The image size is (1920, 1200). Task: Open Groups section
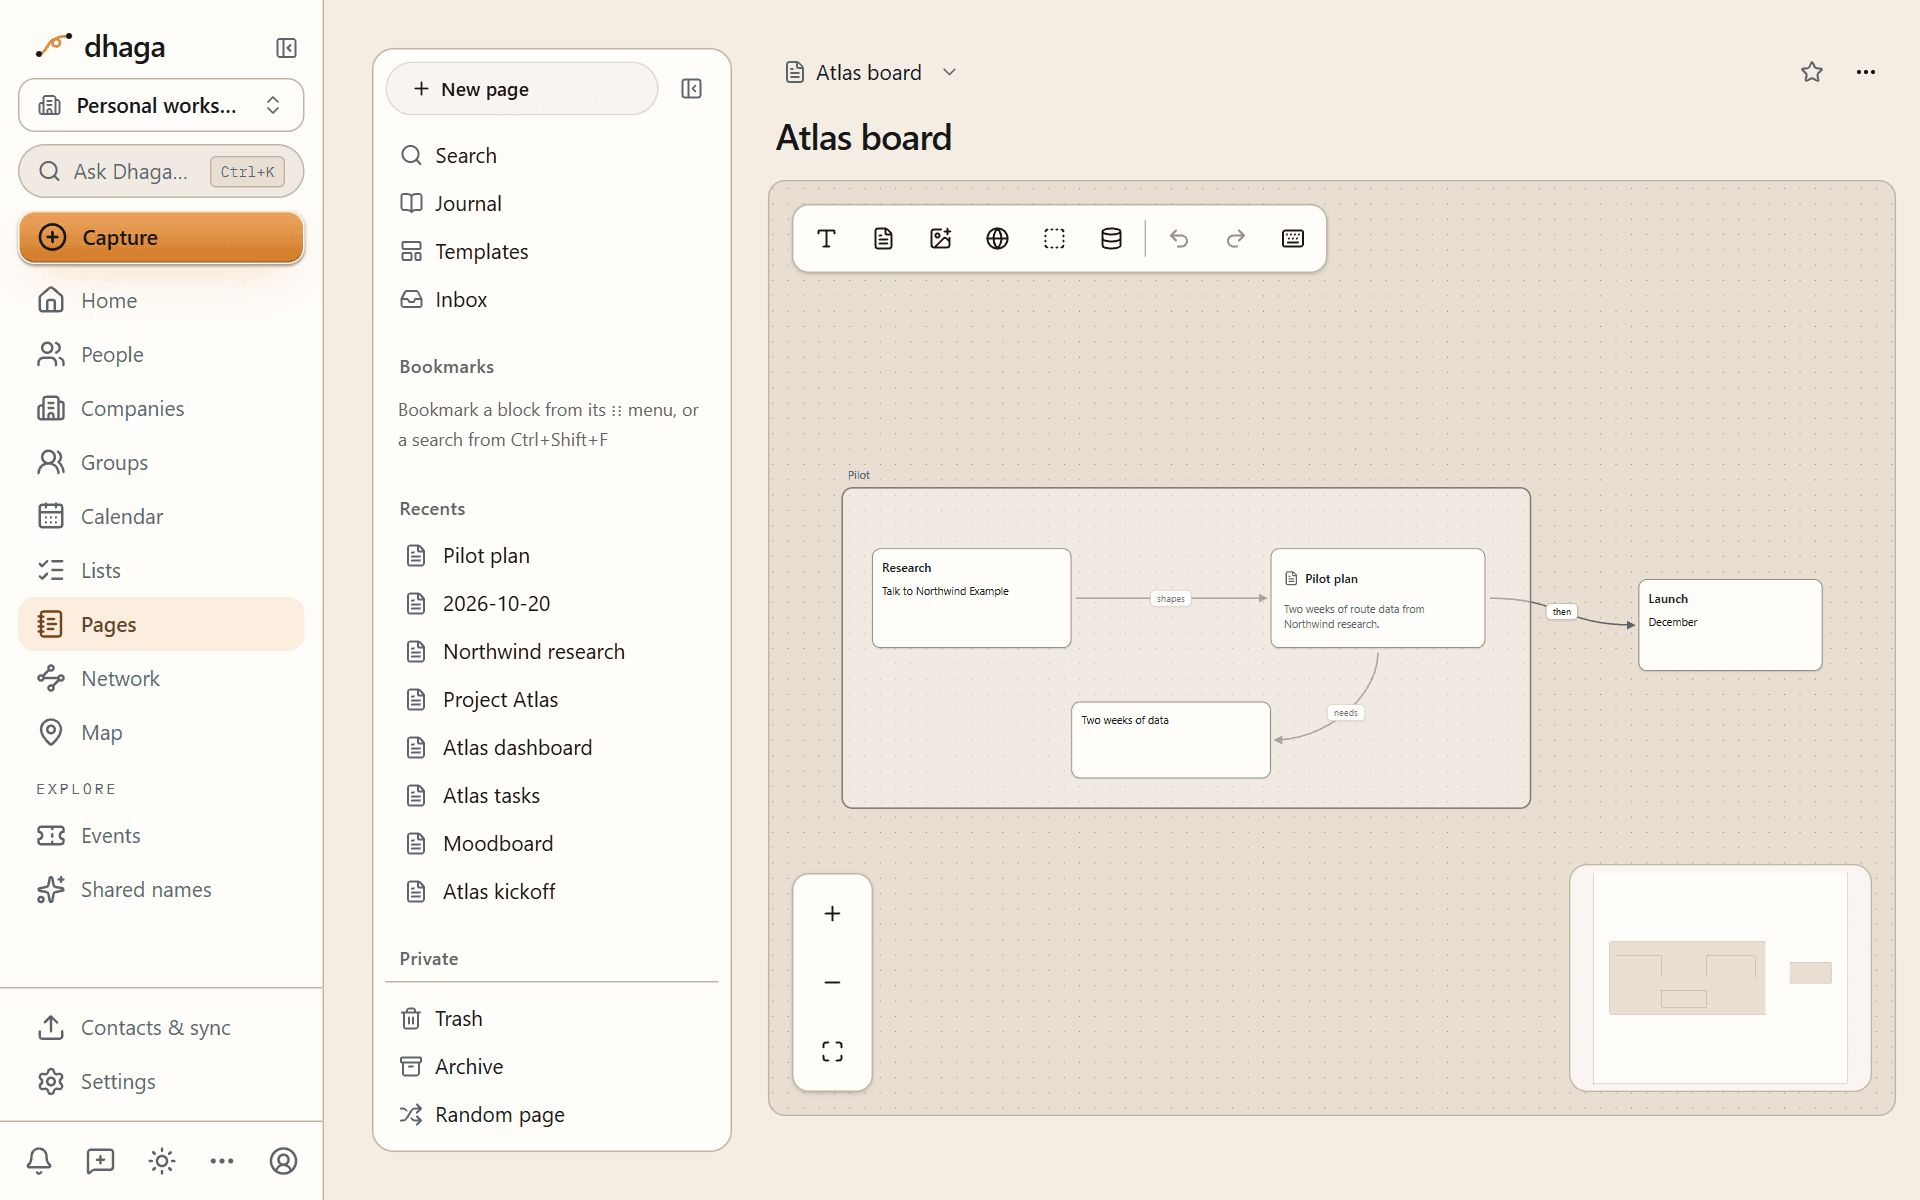[x=161, y=462]
